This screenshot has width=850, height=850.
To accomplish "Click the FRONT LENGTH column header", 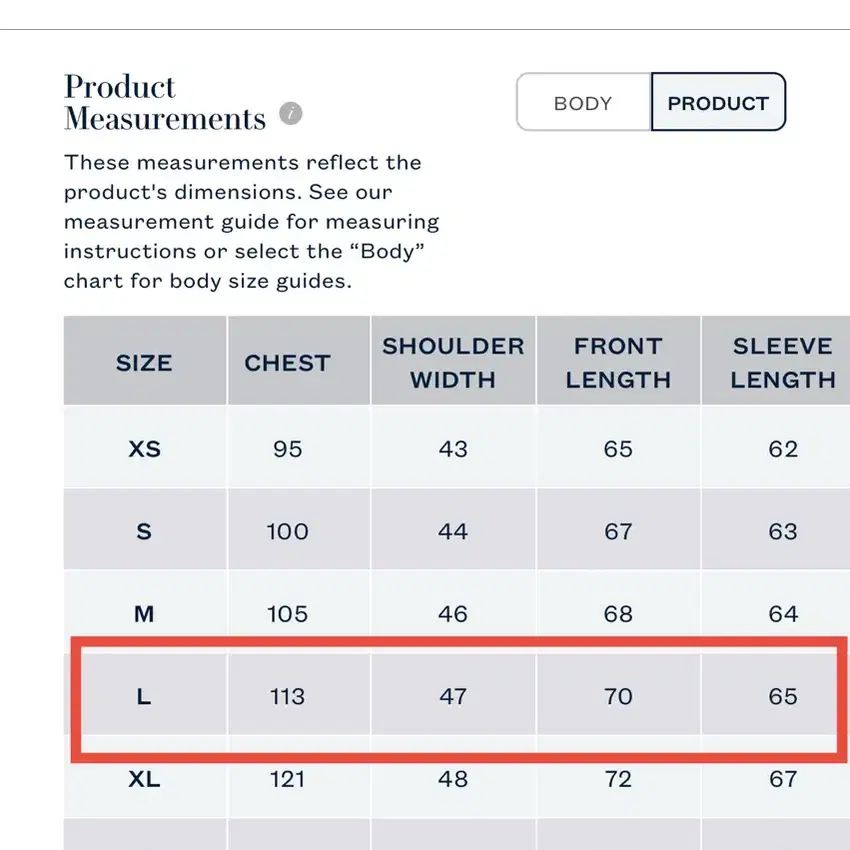I will click(619, 361).
